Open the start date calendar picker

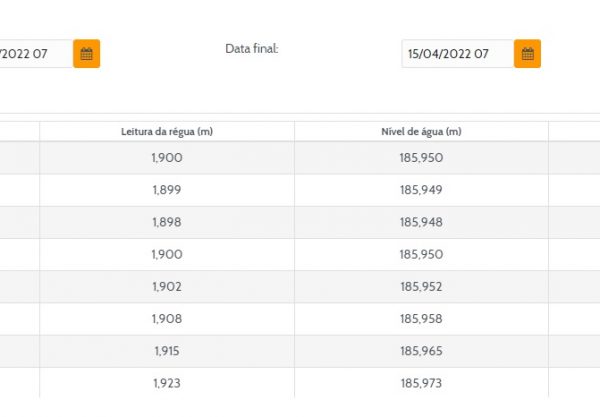[86, 54]
